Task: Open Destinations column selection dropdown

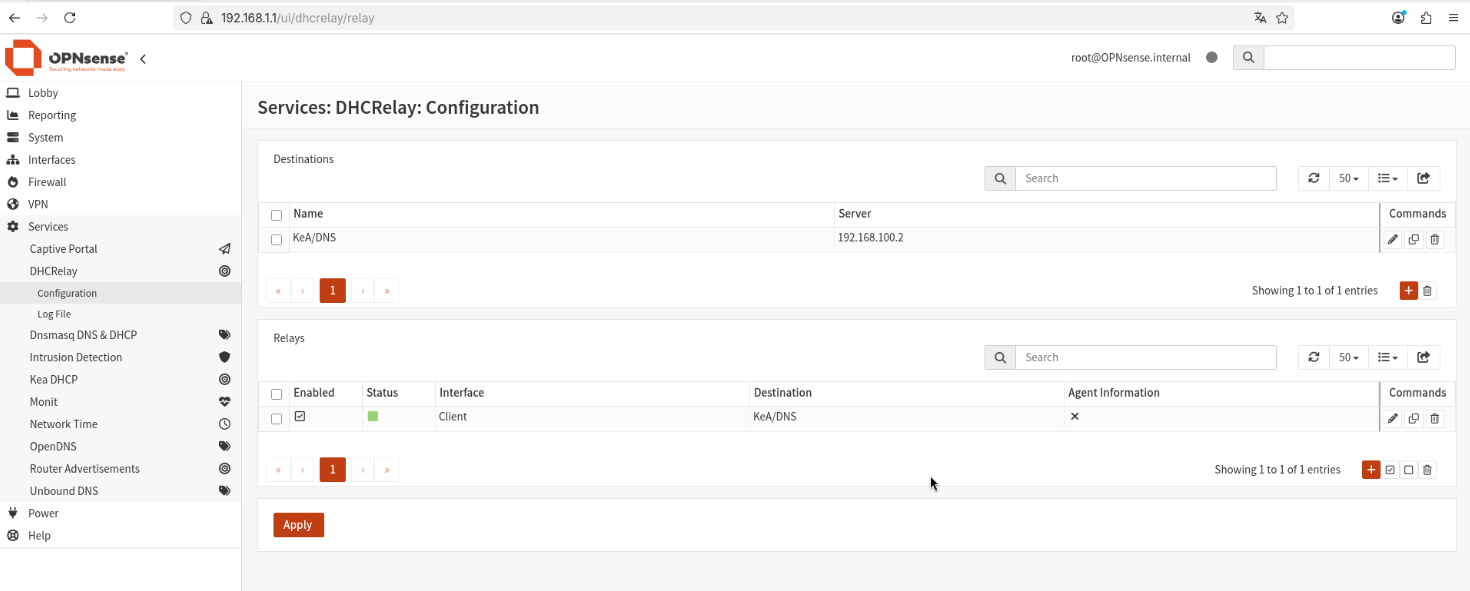Action: click(1387, 178)
